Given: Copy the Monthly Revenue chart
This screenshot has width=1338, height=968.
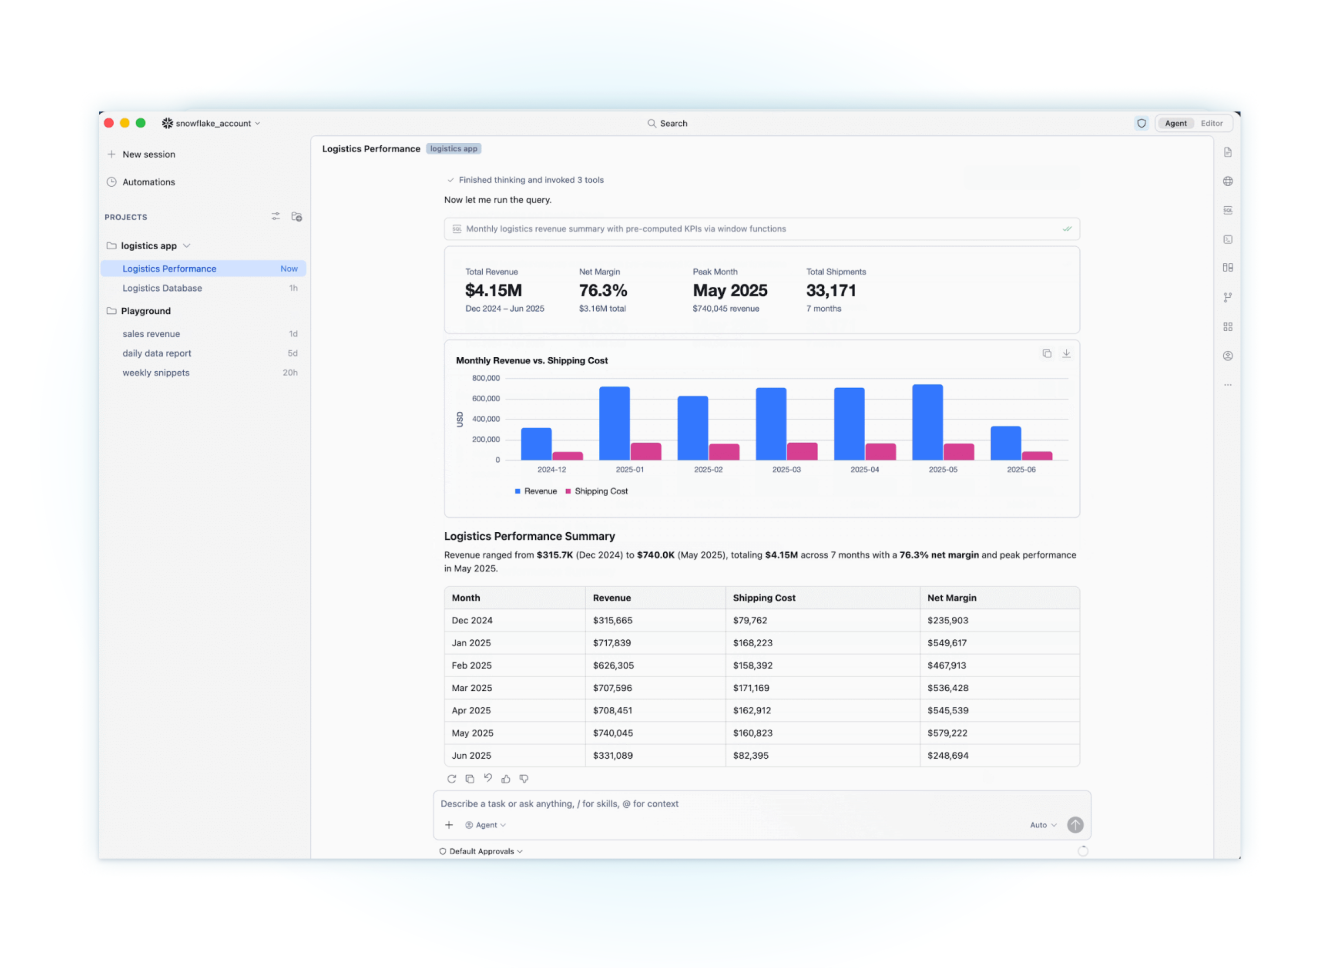Looking at the screenshot, I should [x=1047, y=353].
